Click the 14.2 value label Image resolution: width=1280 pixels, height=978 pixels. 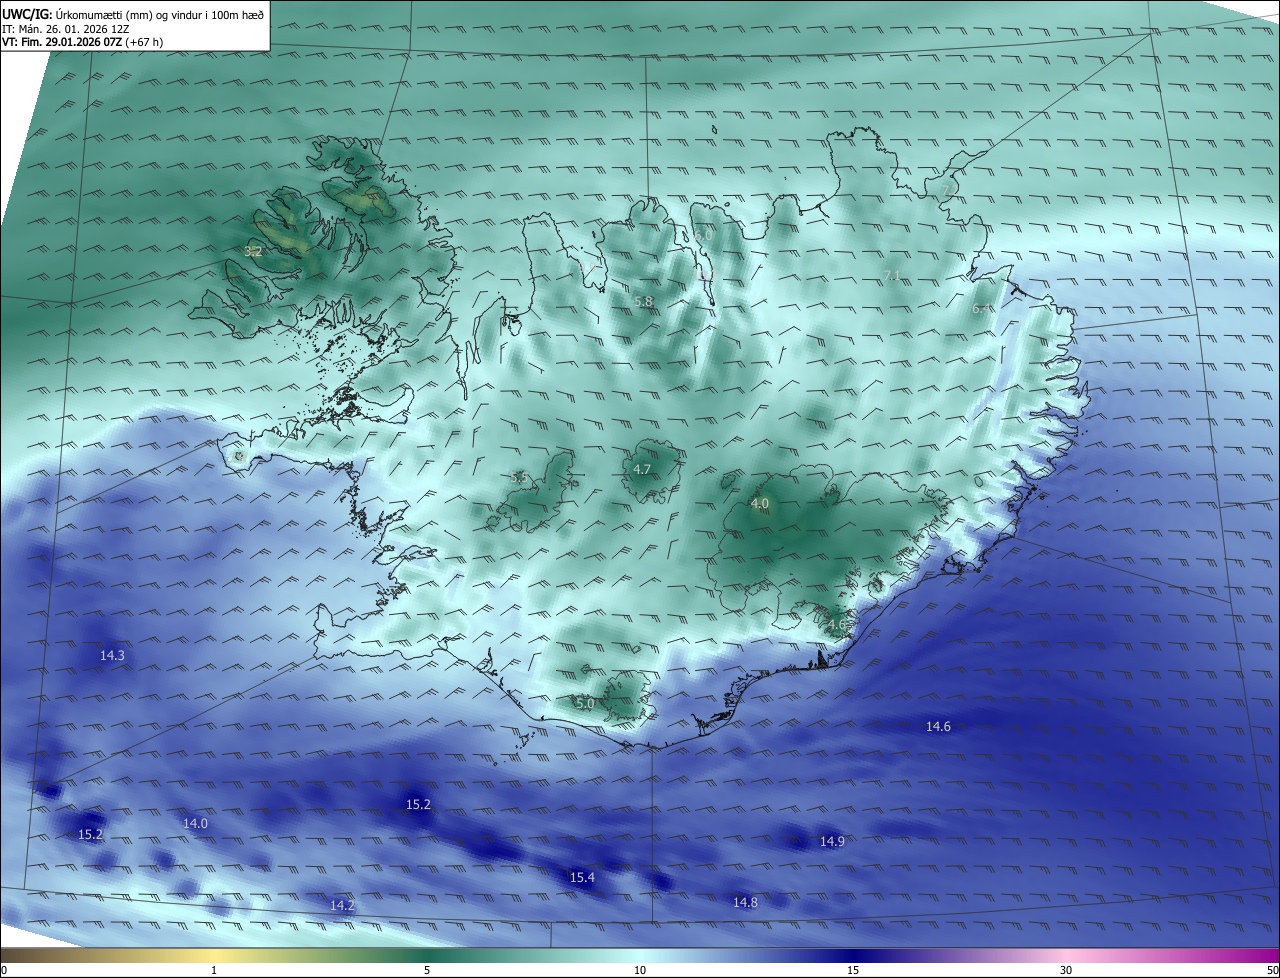pos(342,904)
